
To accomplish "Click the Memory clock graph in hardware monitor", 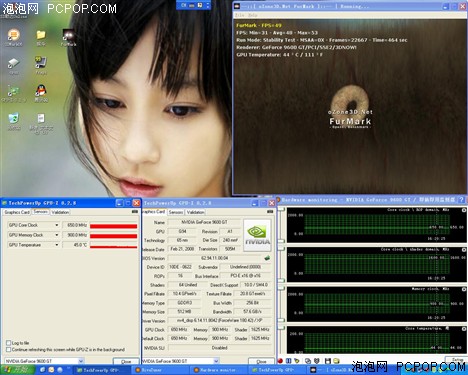I will coord(377,304).
